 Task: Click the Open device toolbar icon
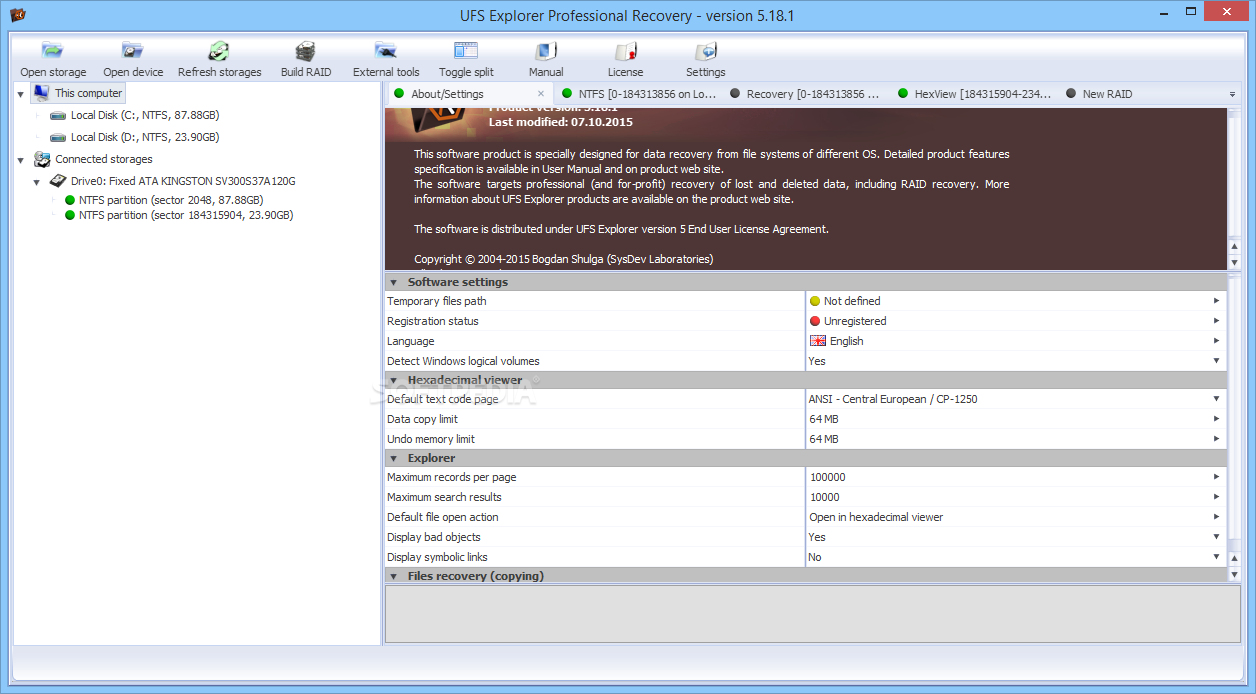[133, 51]
